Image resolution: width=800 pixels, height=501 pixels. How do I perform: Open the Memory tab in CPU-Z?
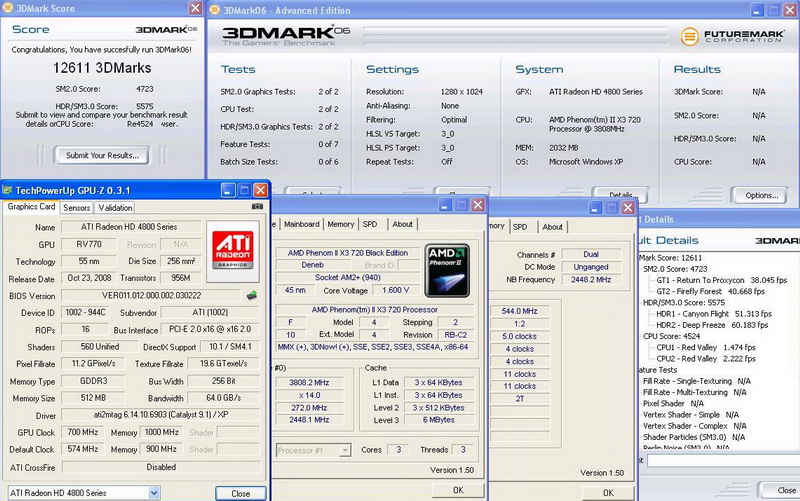(x=341, y=224)
